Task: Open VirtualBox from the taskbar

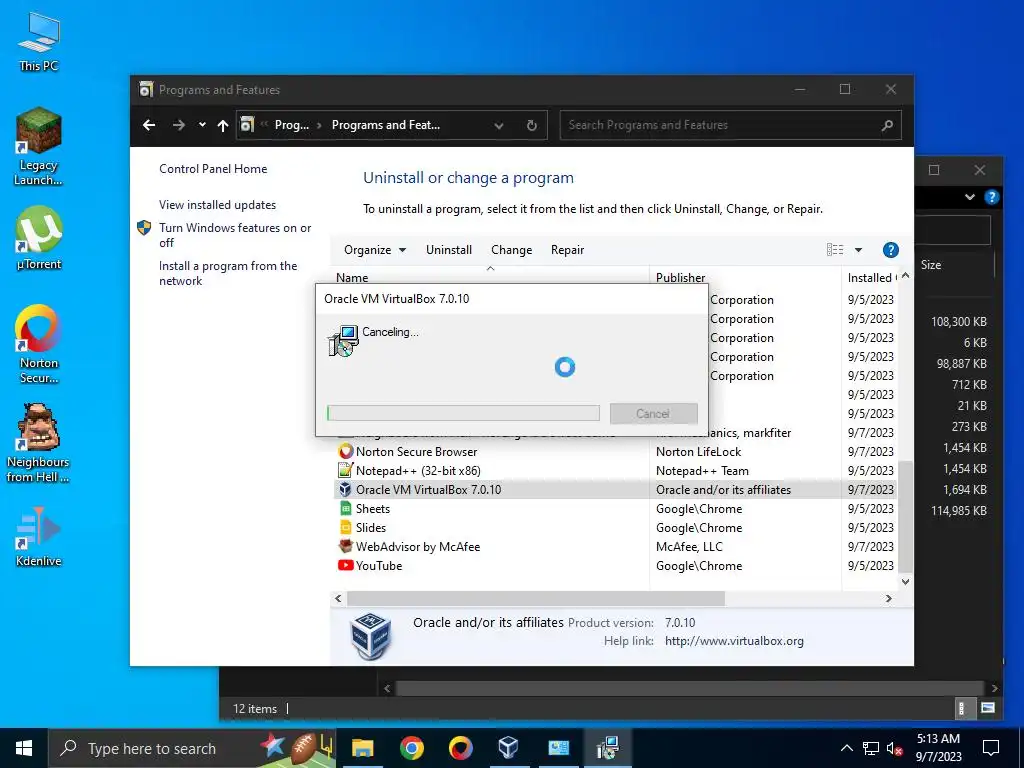Action: coord(509,748)
